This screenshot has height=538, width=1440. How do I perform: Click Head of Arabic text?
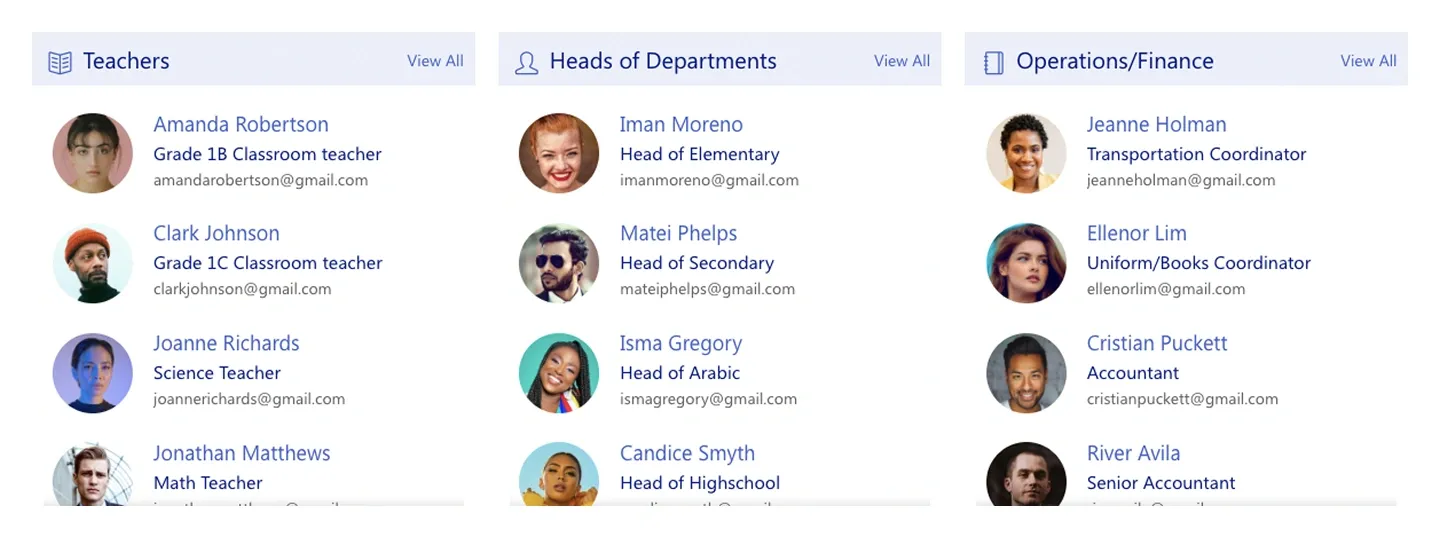pos(680,374)
